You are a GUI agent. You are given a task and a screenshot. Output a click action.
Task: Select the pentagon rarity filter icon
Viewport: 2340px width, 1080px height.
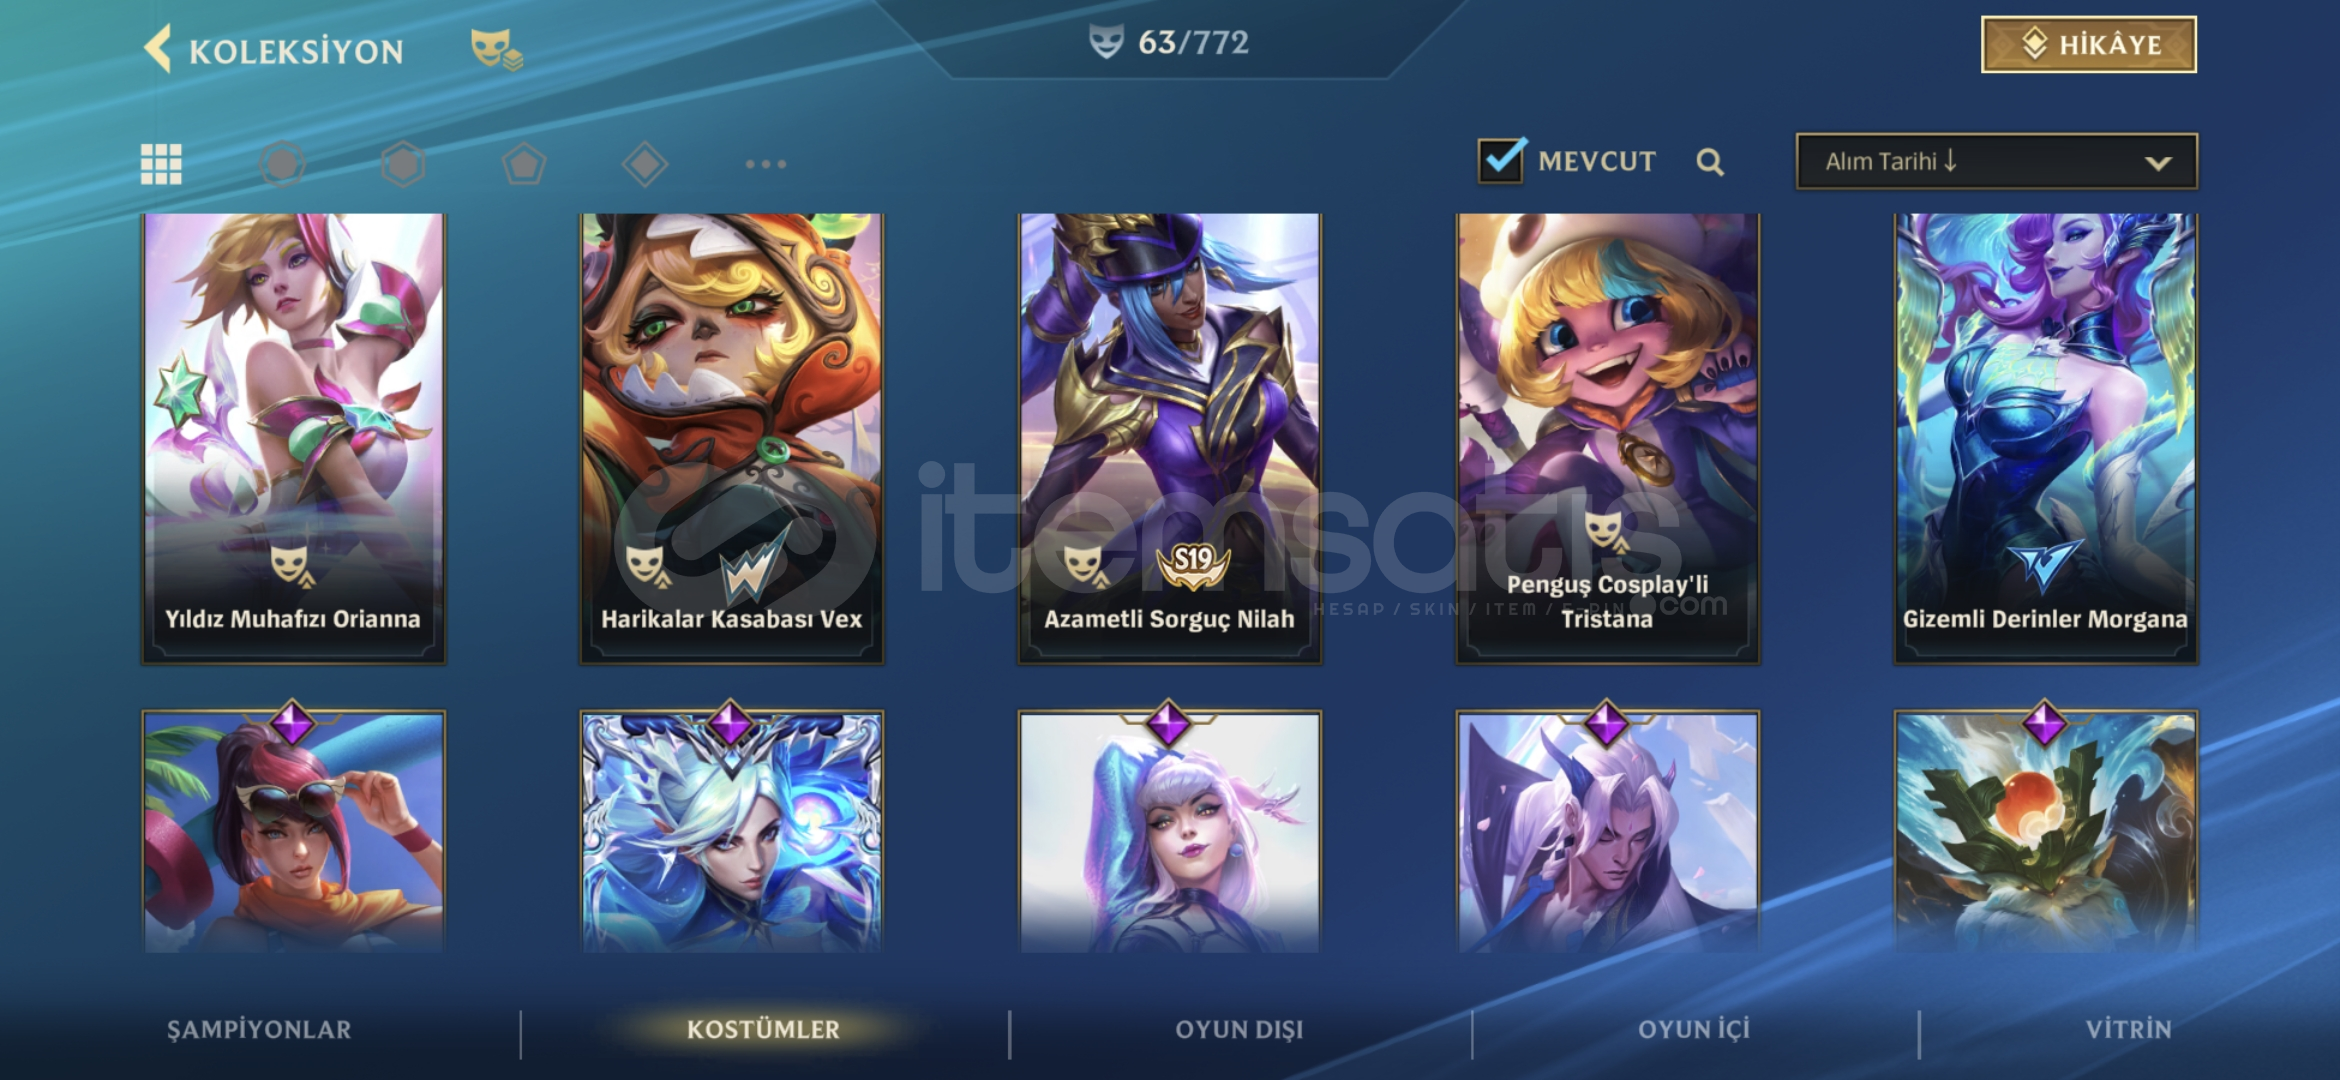[524, 164]
